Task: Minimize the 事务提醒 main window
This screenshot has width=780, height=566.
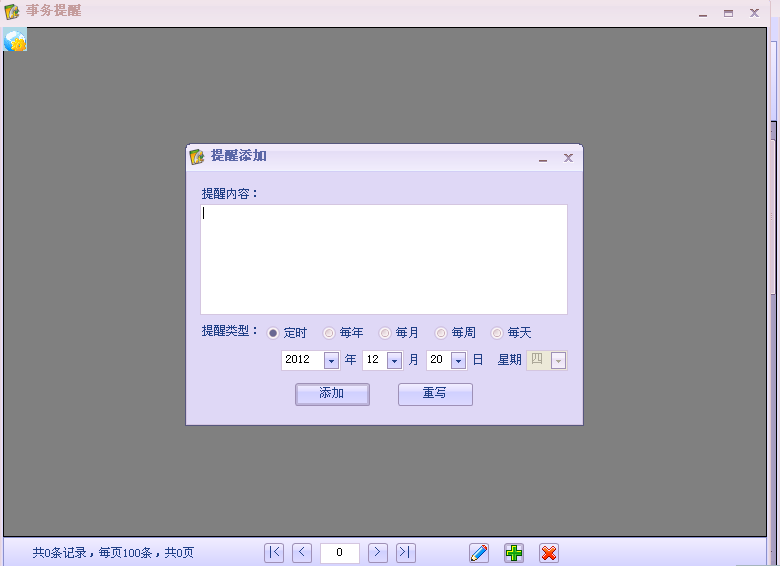Action: (x=703, y=14)
